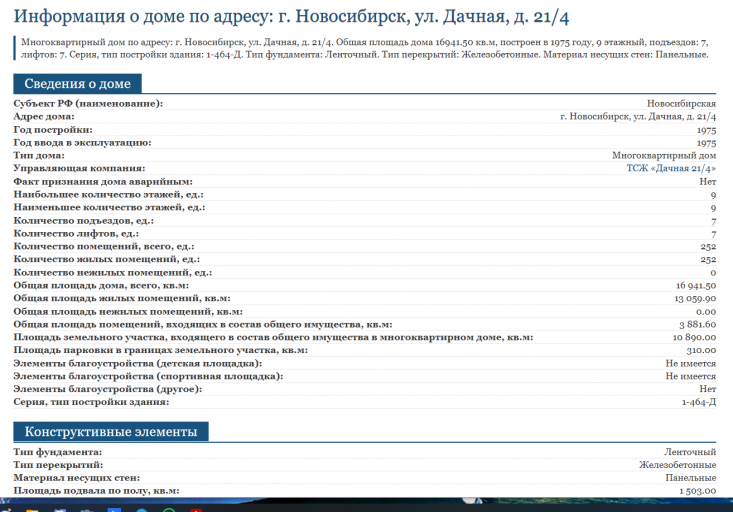The image size is (733, 512).
Task: Click the label Факт признания дома аварийным
Action: coord(103,181)
